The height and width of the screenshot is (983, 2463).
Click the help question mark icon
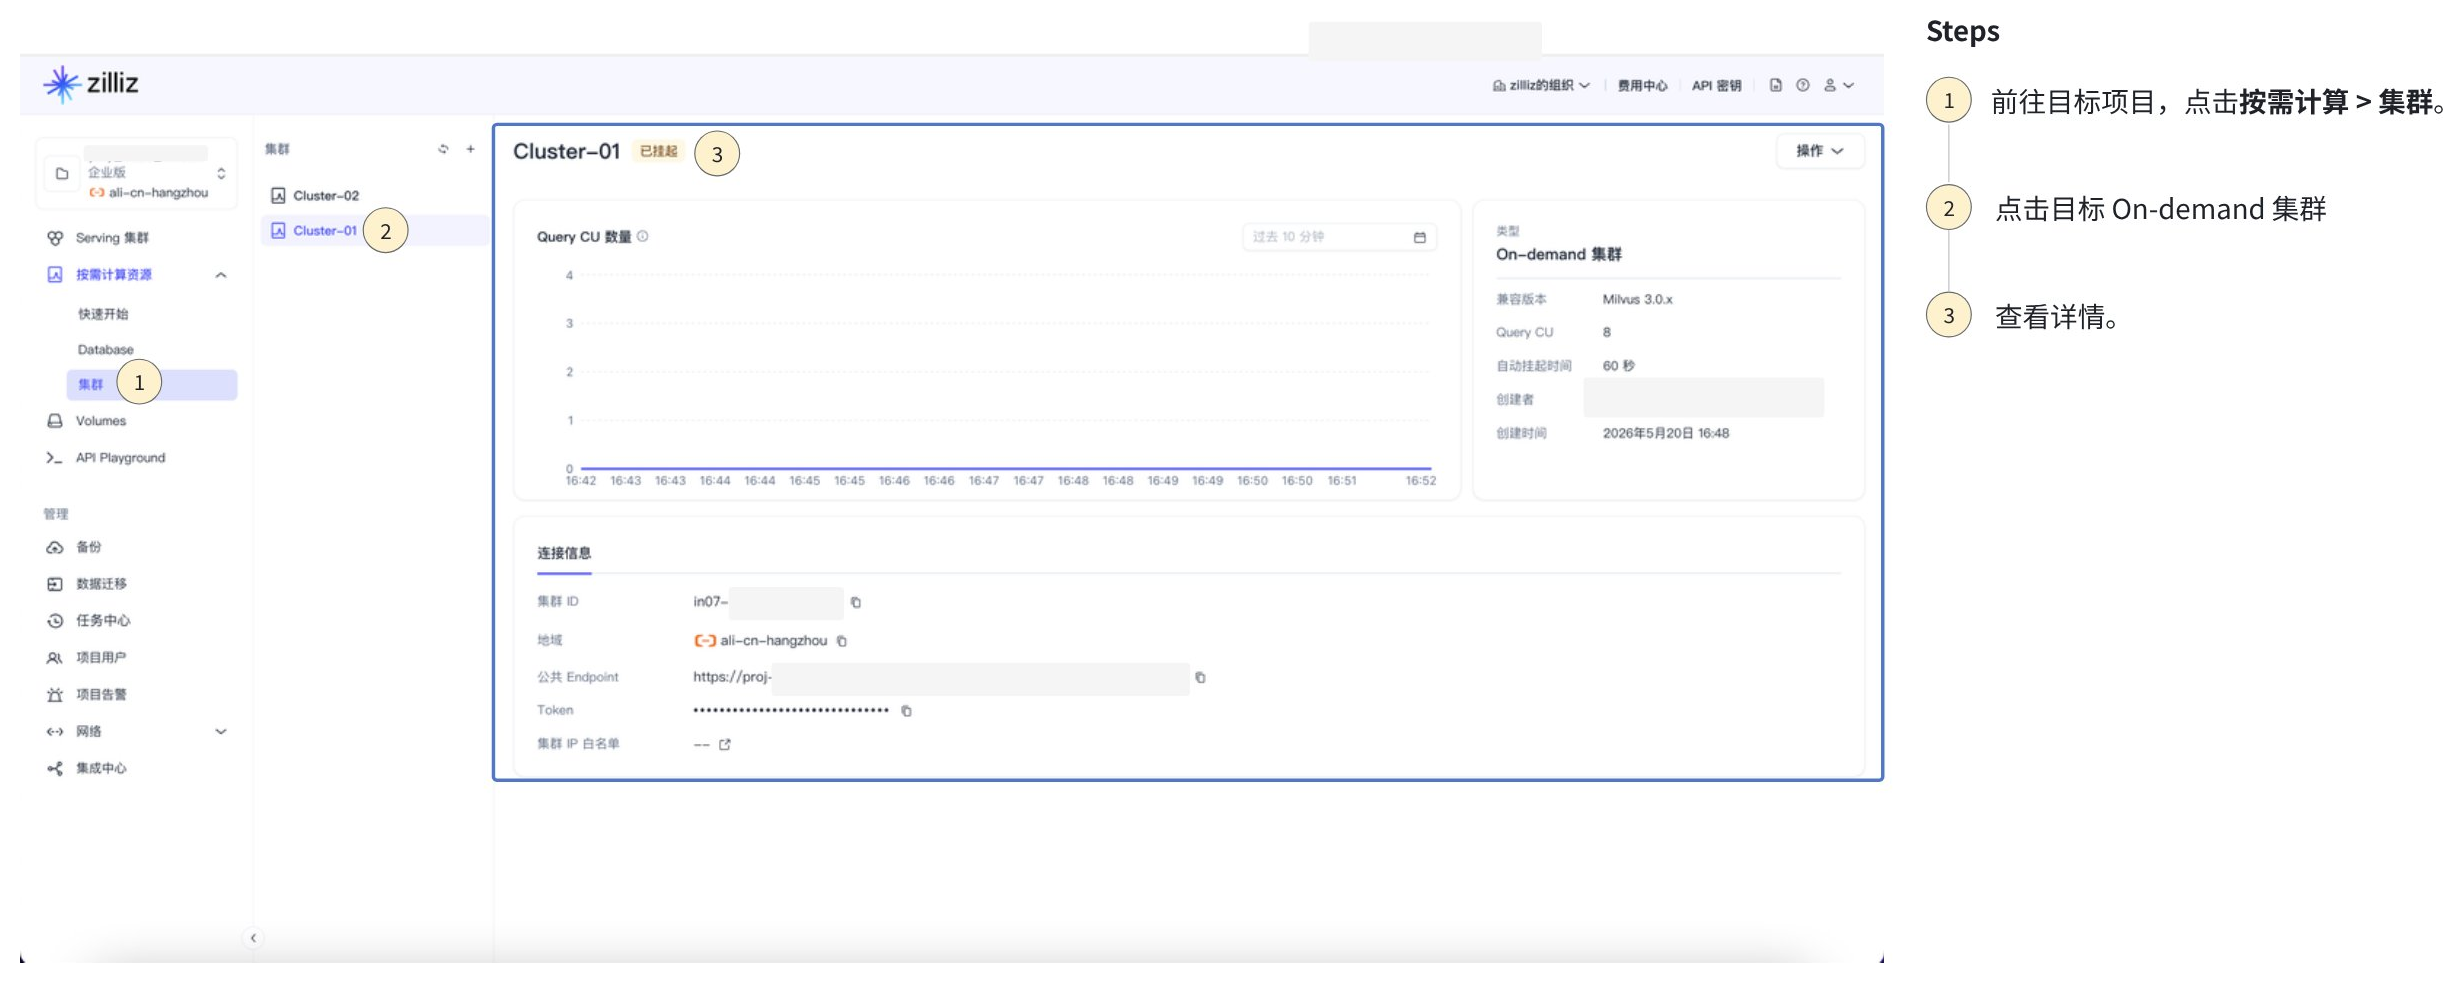click(x=1803, y=85)
